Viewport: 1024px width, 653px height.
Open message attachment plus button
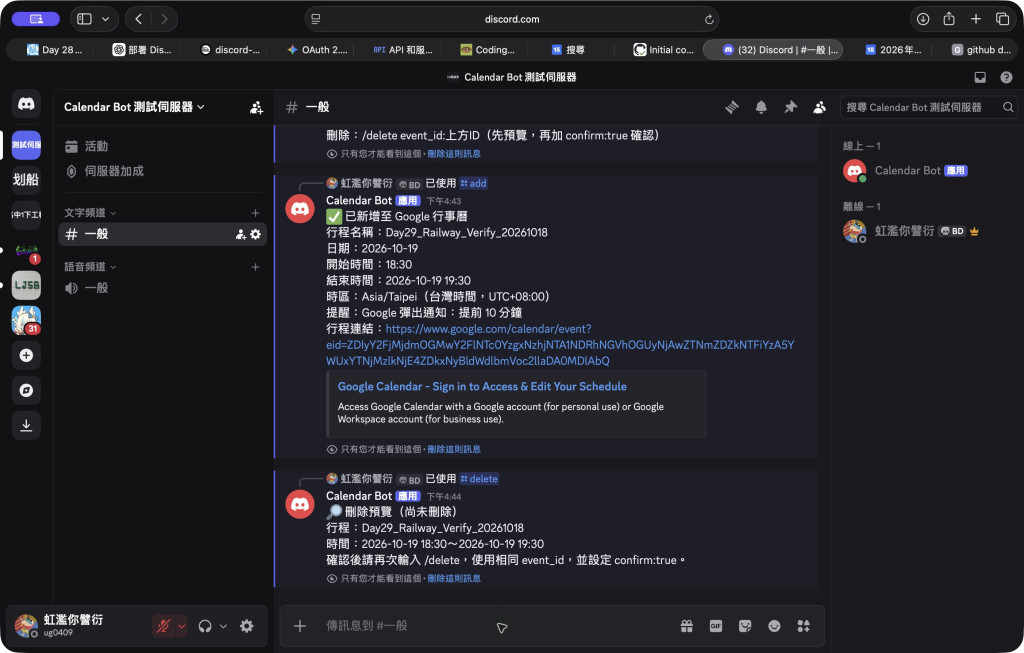coord(300,626)
